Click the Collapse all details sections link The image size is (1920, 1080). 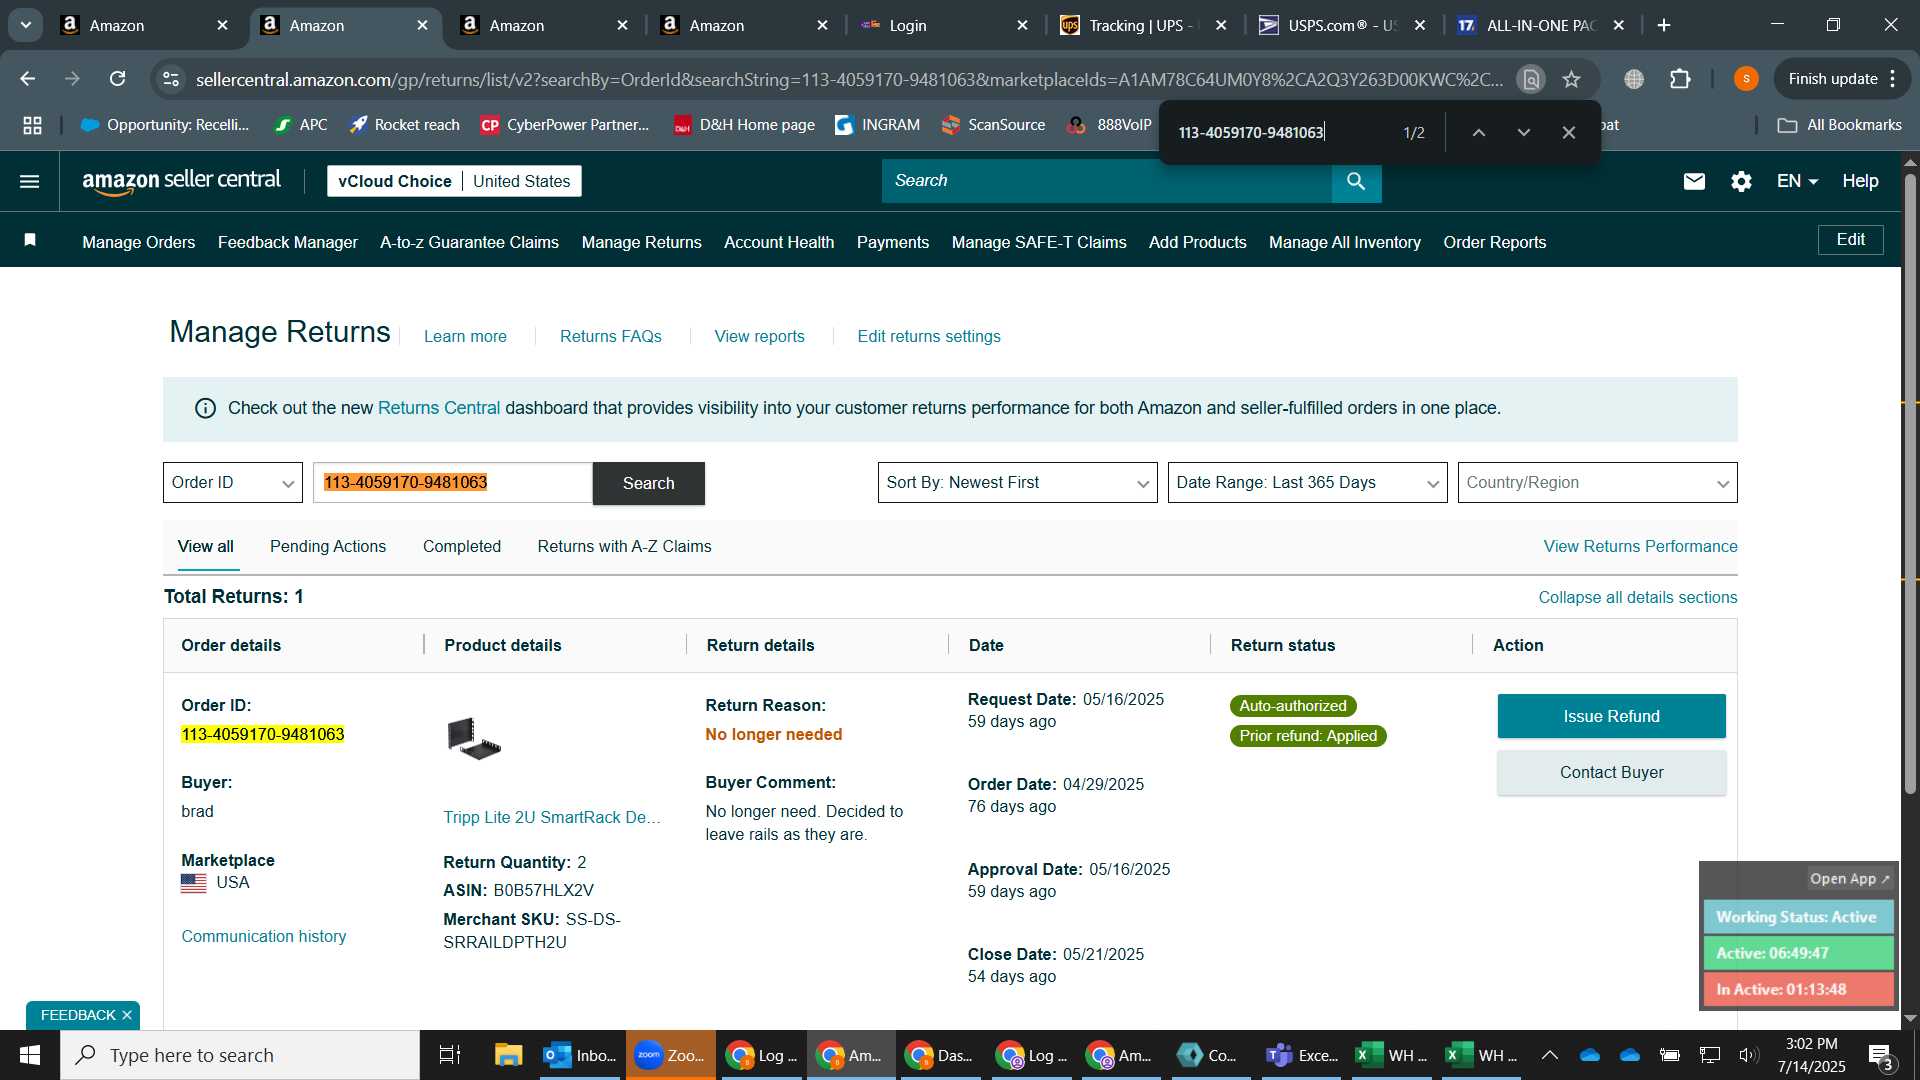pos(1638,597)
